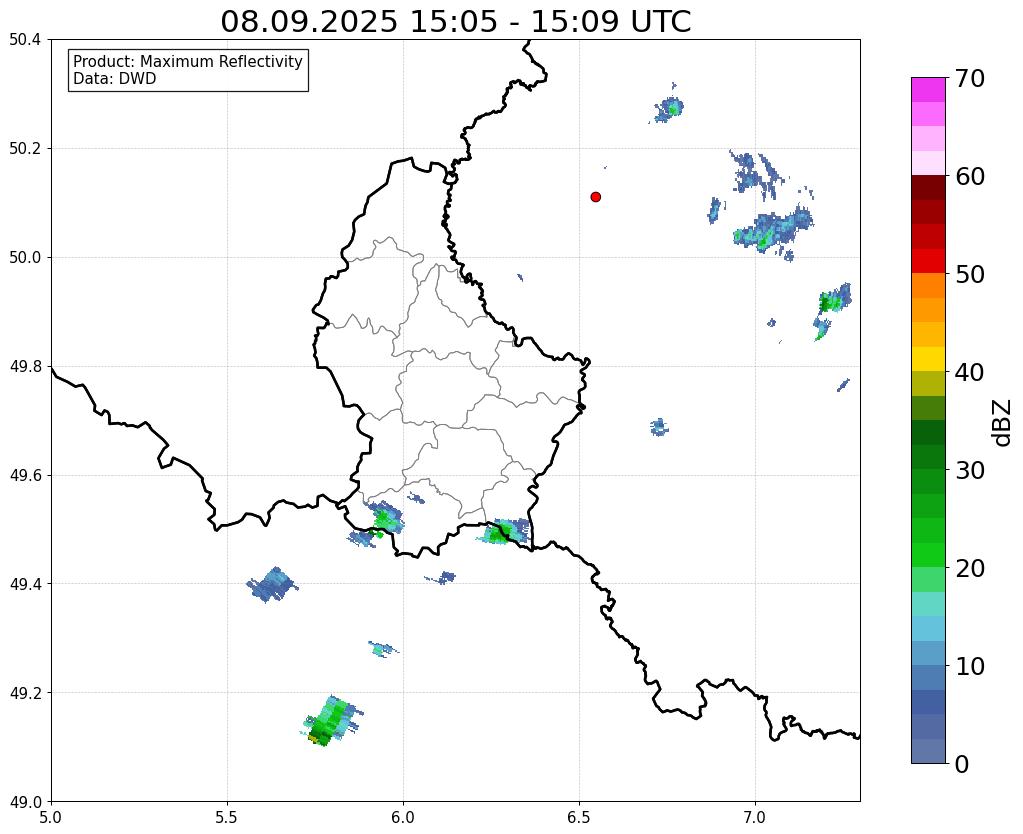Click the colorbar tick label 20
The height and width of the screenshot is (834, 1023).
point(970,568)
